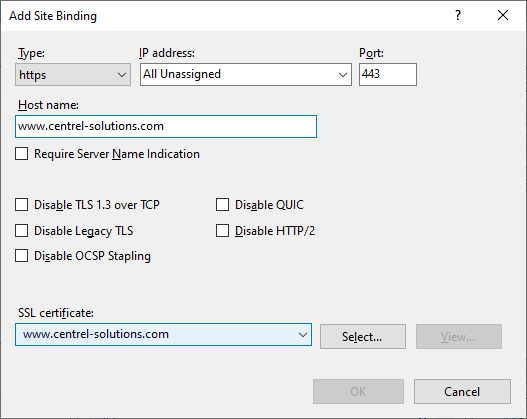The height and width of the screenshot is (419, 527).
Task: Tick Disable Legacy TLS checkbox
Action: tap(22, 231)
